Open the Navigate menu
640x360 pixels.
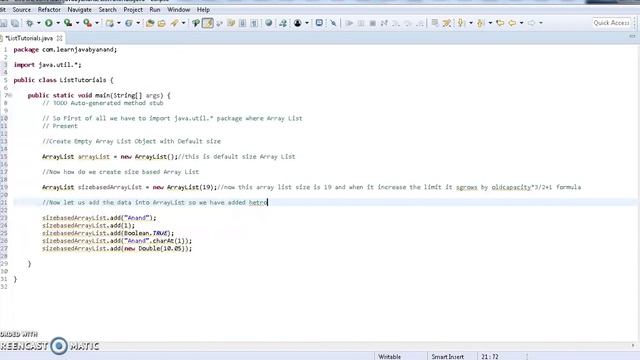(x=80, y=9)
